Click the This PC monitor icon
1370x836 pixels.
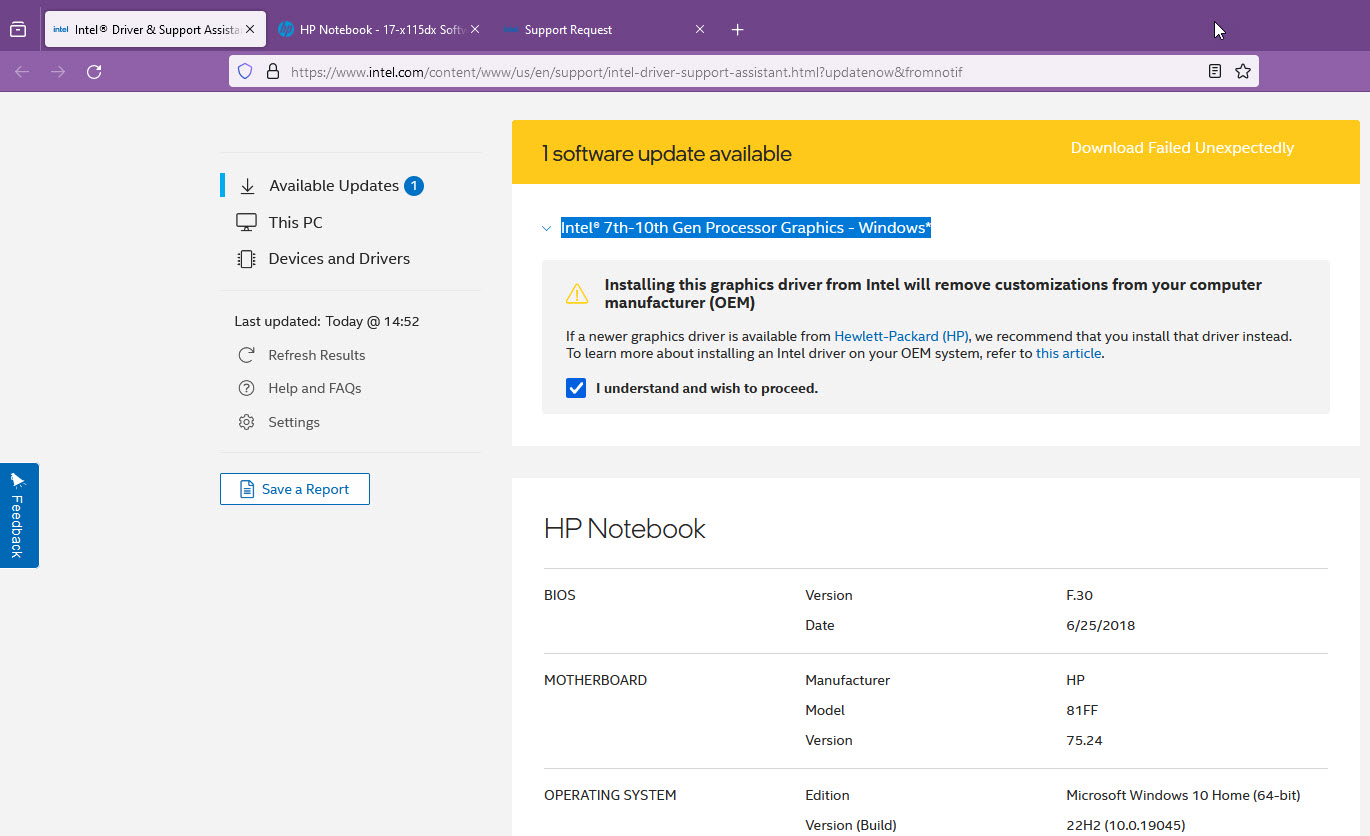(246, 222)
